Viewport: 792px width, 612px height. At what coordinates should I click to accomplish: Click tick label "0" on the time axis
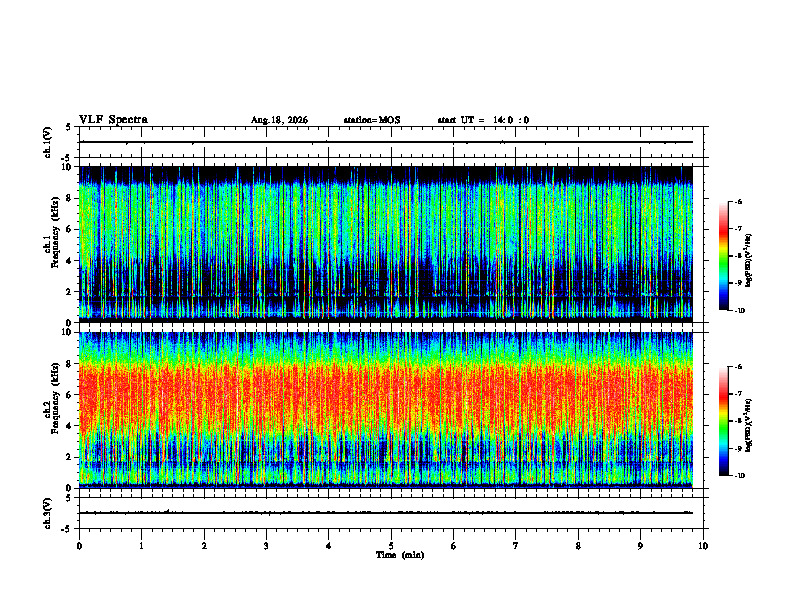(x=79, y=546)
